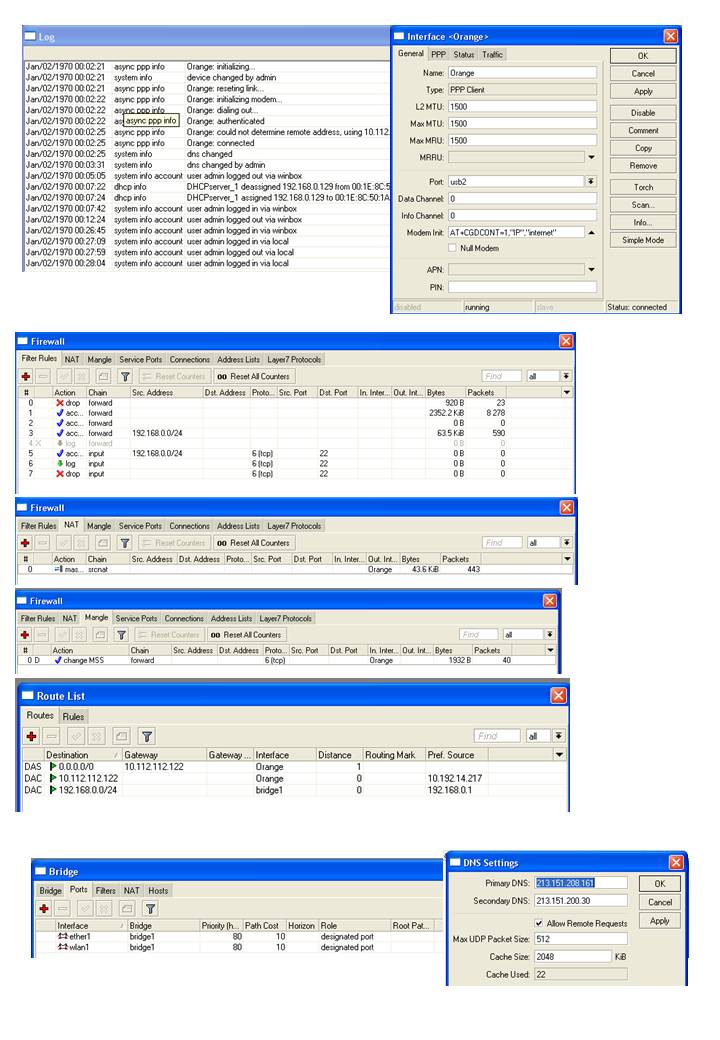This screenshot has width=720, height=1040.
Task: Enable the Null Modem checkbox
Action: 452,248
